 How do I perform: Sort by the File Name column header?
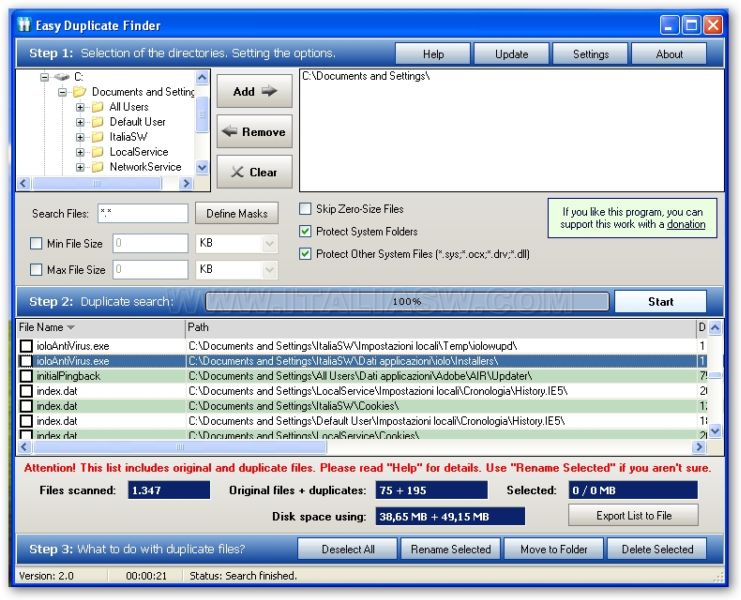click(x=101, y=327)
